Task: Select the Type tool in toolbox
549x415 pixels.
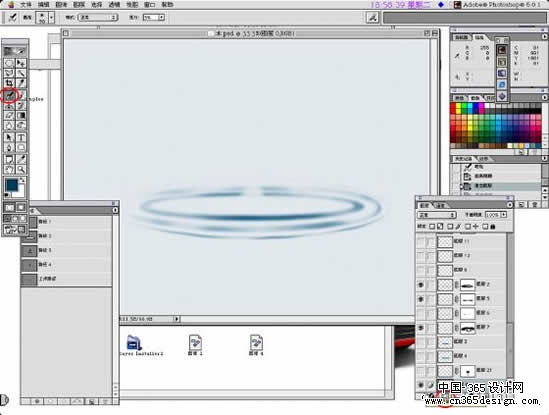Action: pyautogui.click(x=21, y=137)
